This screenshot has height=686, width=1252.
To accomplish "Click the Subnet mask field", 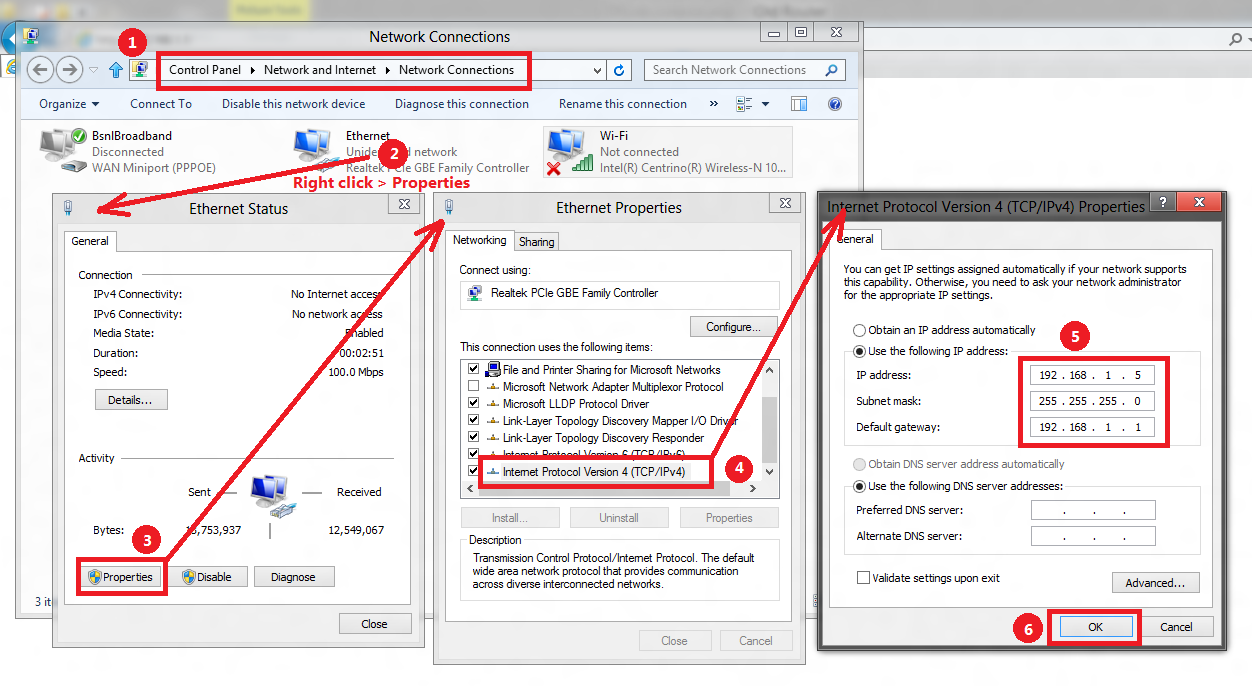I will [x=1093, y=401].
